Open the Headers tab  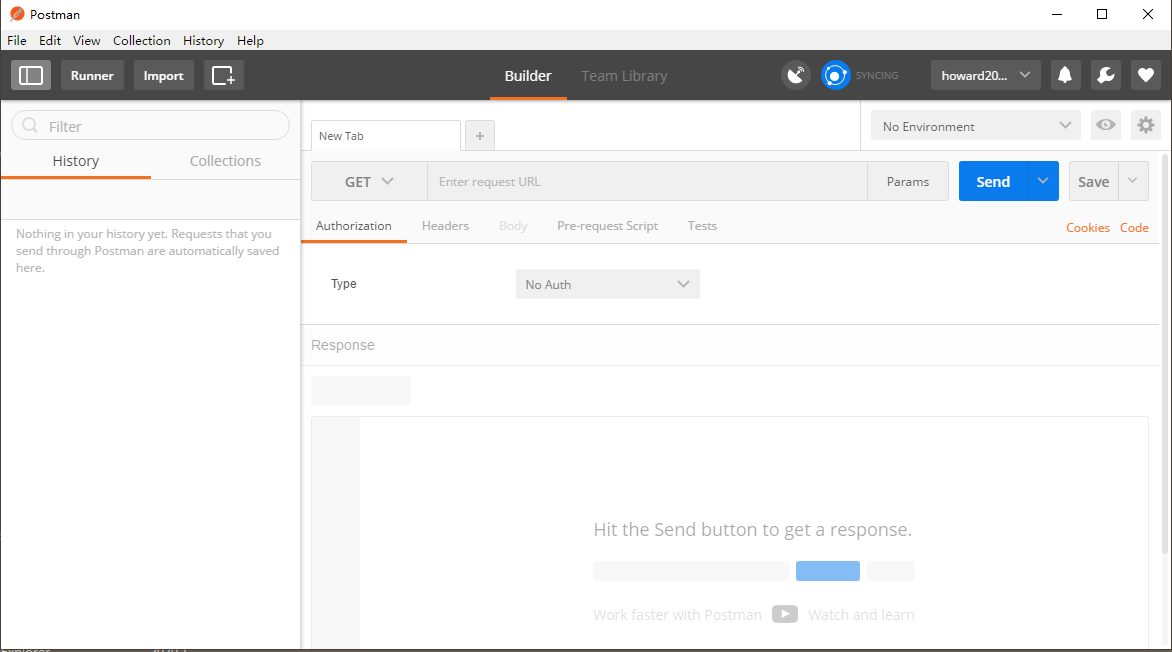point(445,226)
